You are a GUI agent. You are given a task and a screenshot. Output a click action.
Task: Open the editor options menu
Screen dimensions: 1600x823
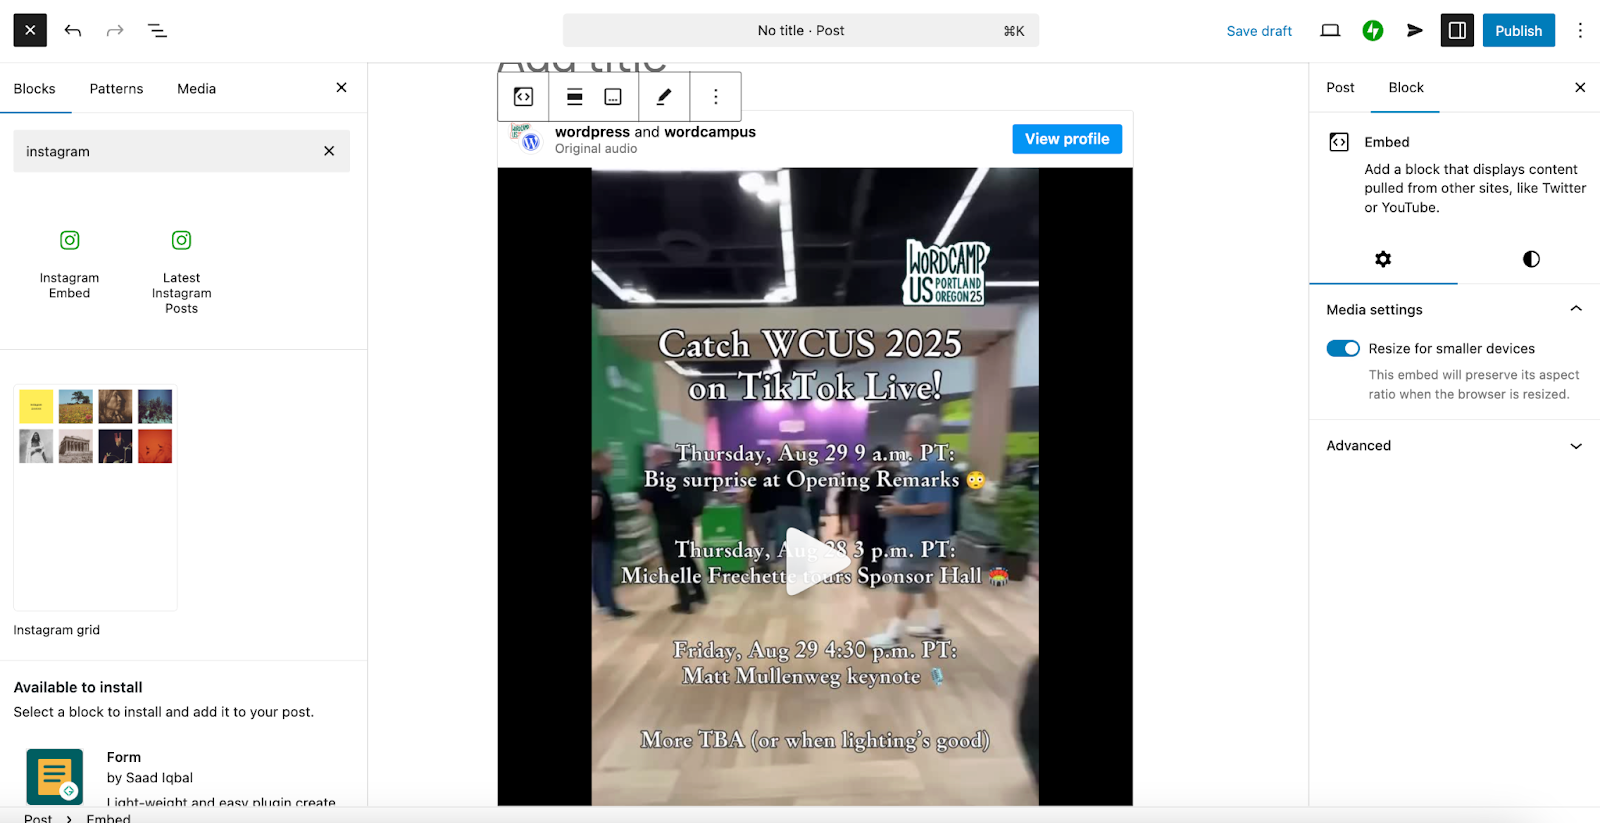(1580, 30)
